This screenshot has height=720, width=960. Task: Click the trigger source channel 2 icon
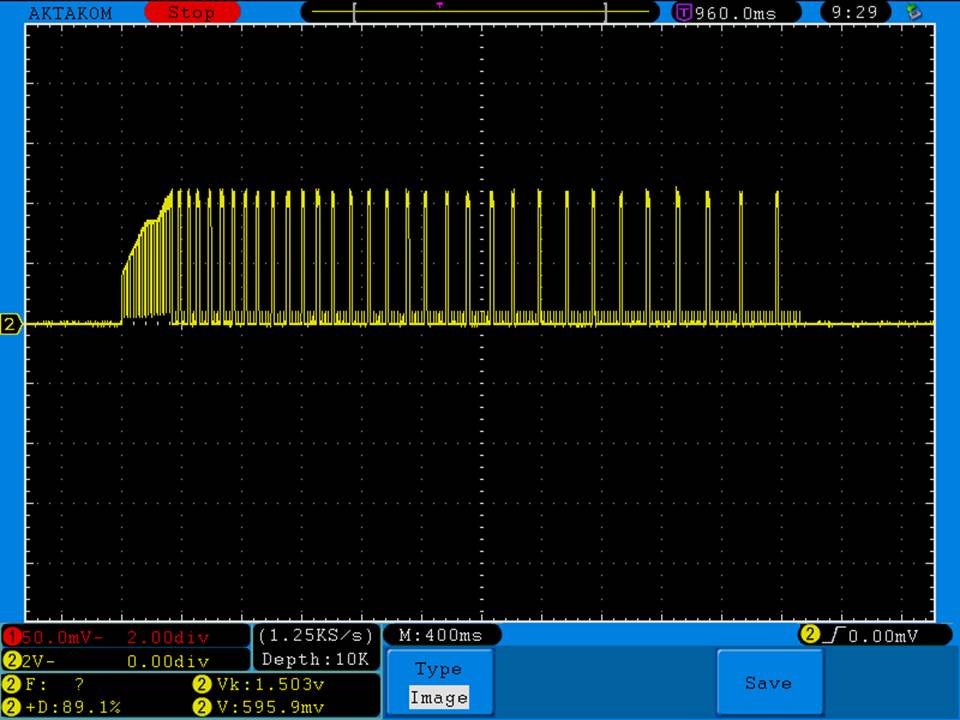pos(808,635)
